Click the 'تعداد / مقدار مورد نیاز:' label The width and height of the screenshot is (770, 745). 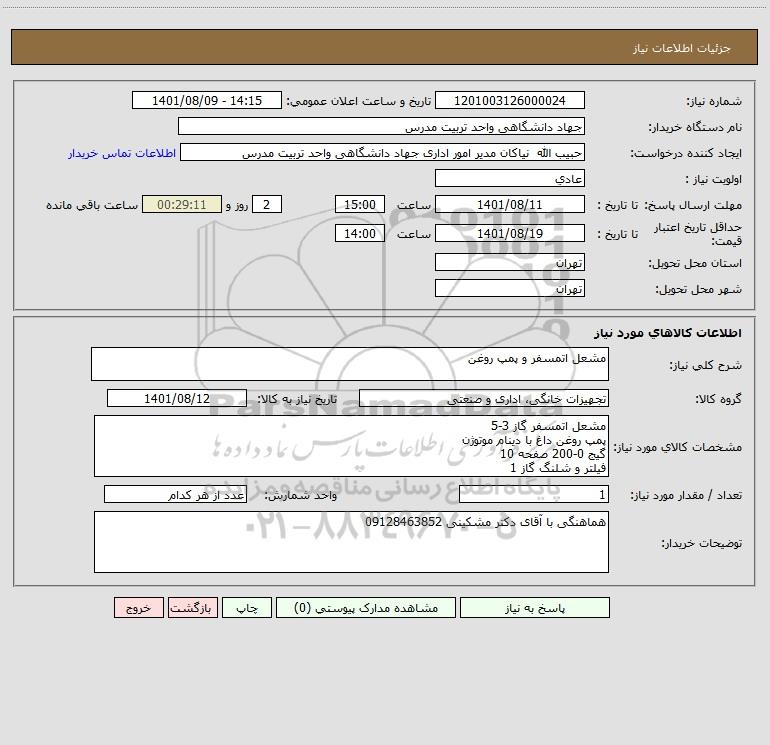pyautogui.click(x=686, y=495)
